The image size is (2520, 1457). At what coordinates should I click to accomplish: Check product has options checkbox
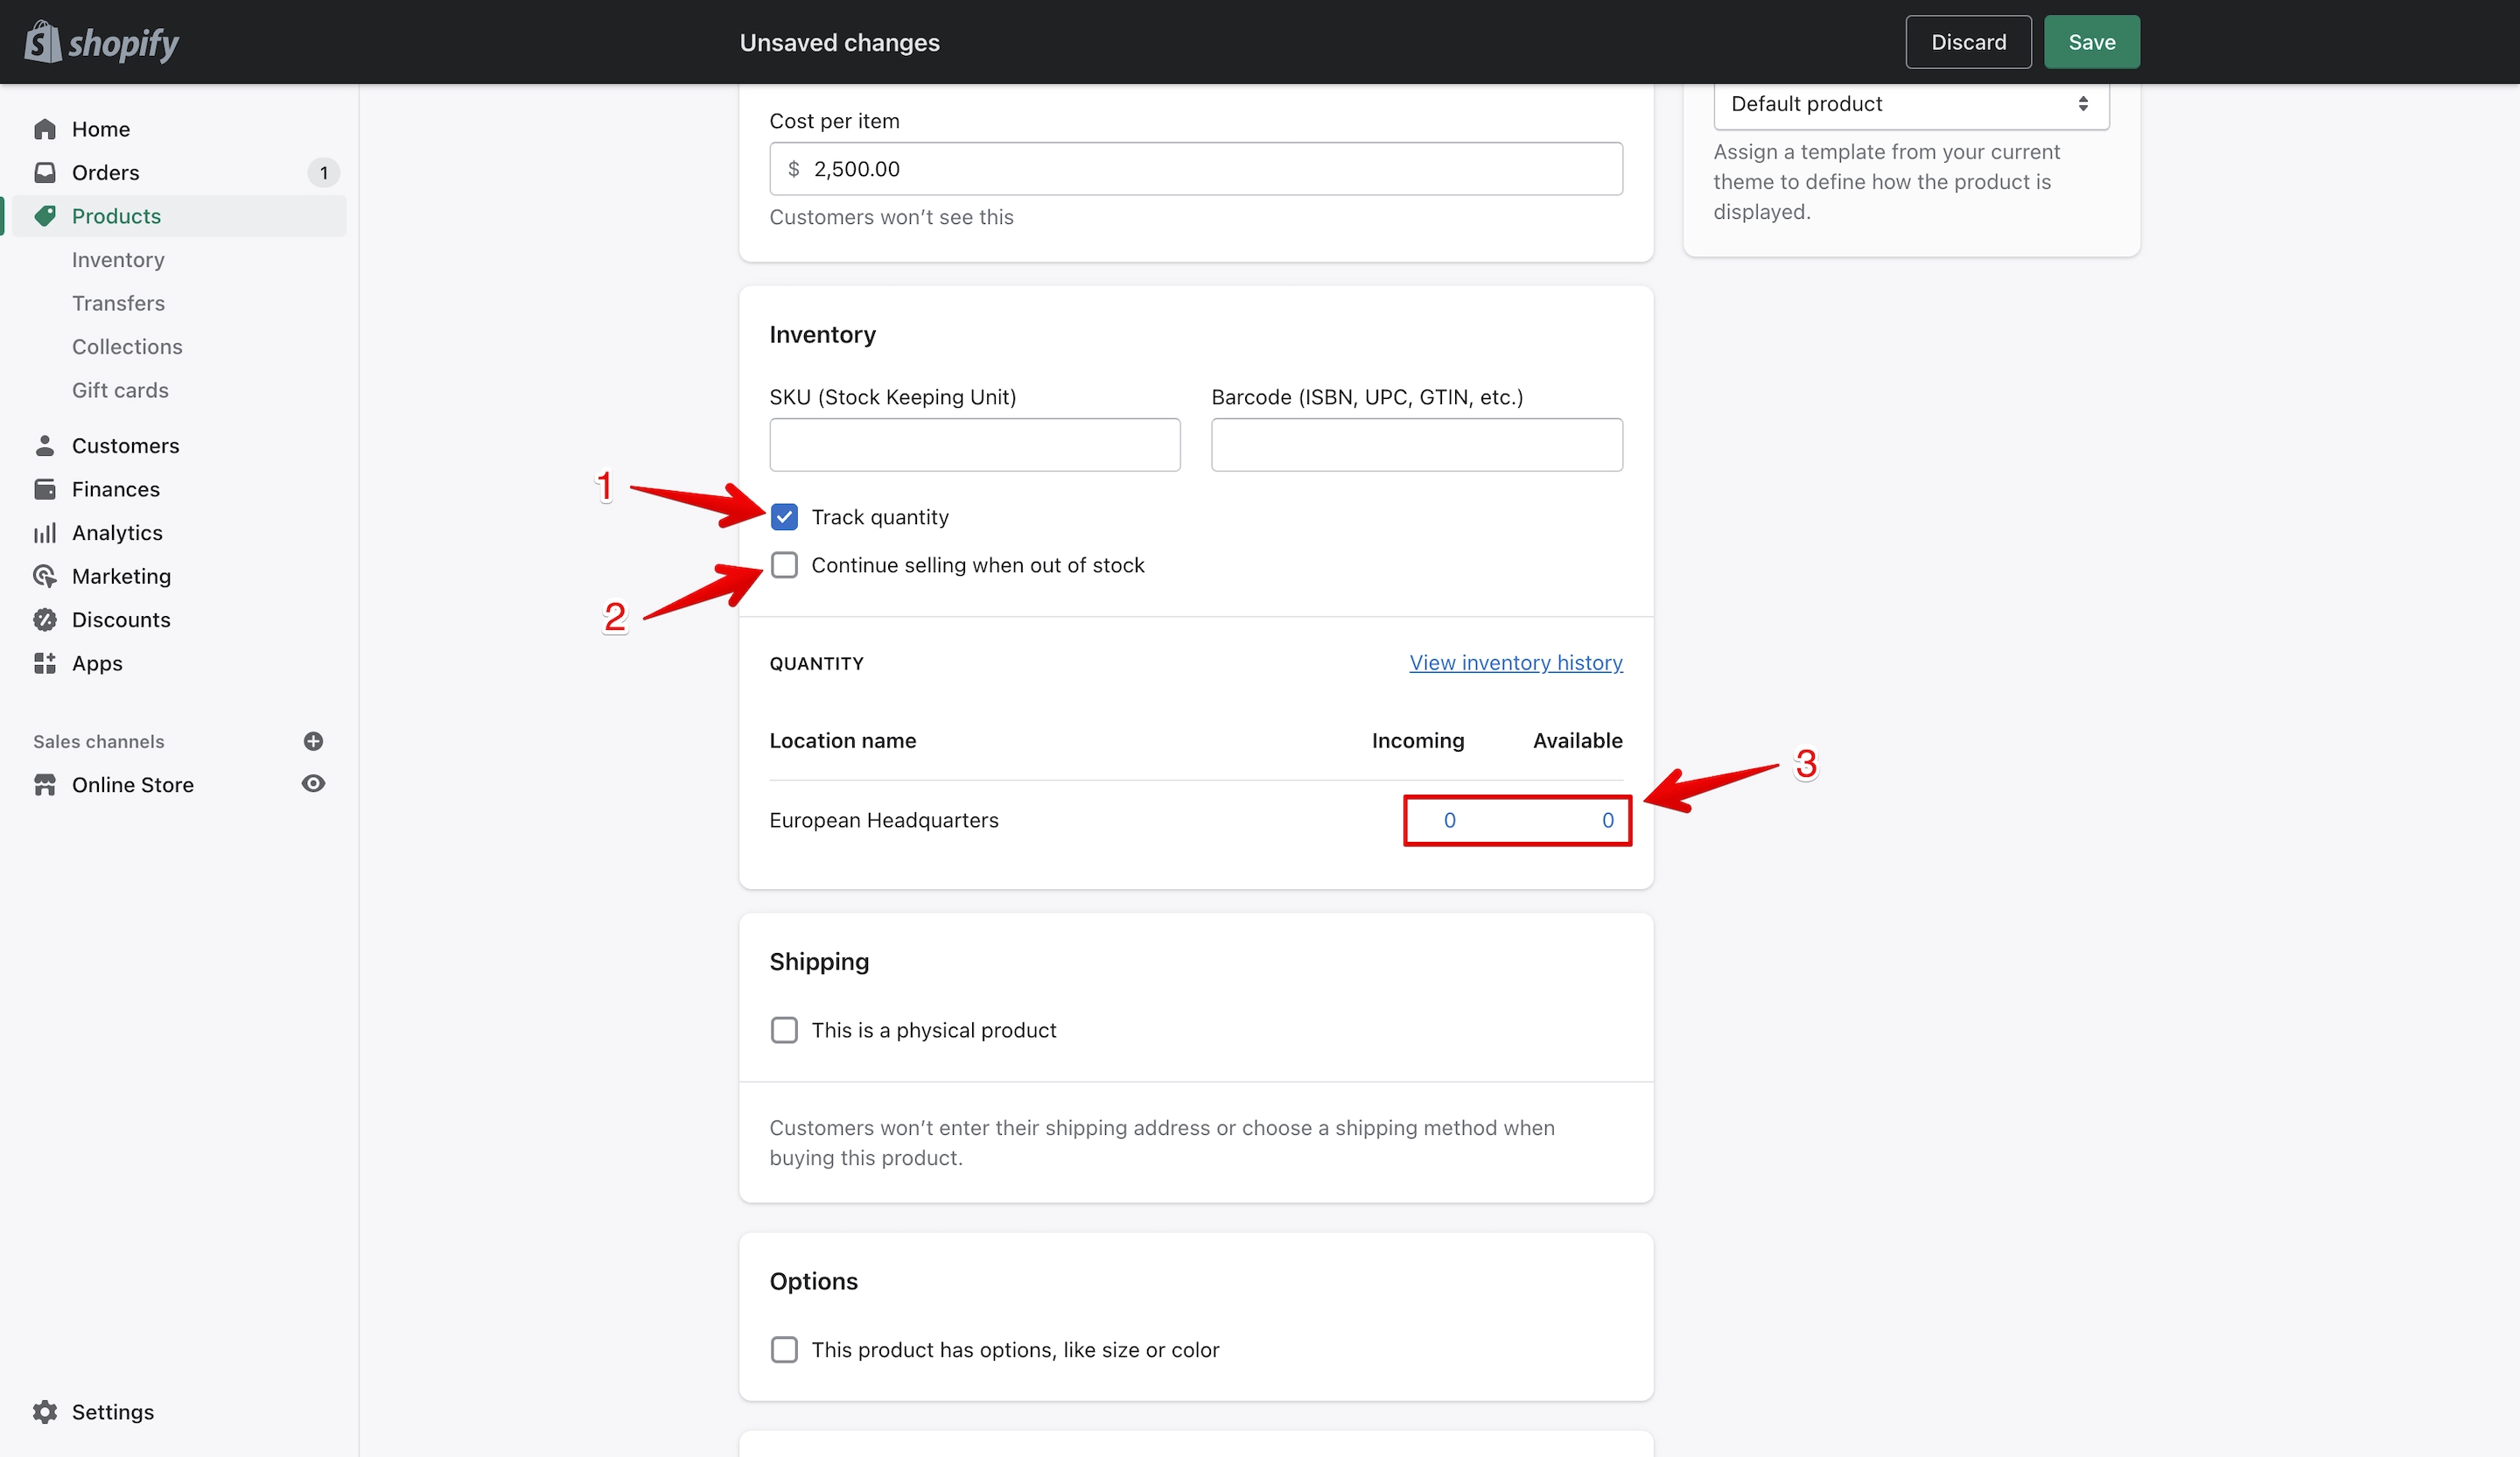[x=785, y=1350]
